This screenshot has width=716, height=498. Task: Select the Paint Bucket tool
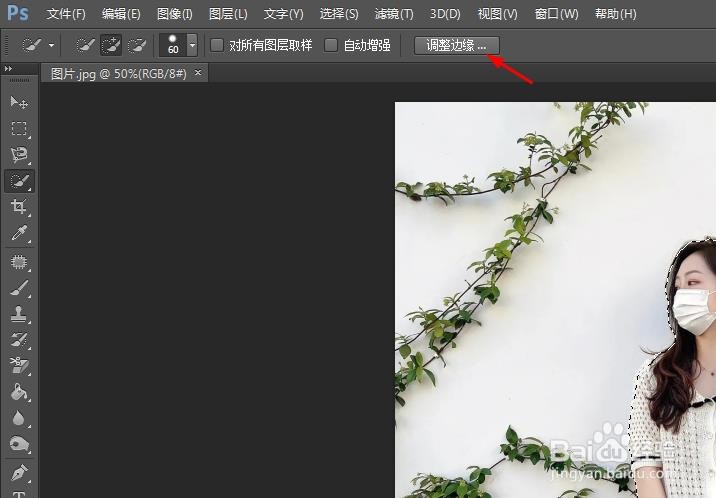(x=19, y=392)
